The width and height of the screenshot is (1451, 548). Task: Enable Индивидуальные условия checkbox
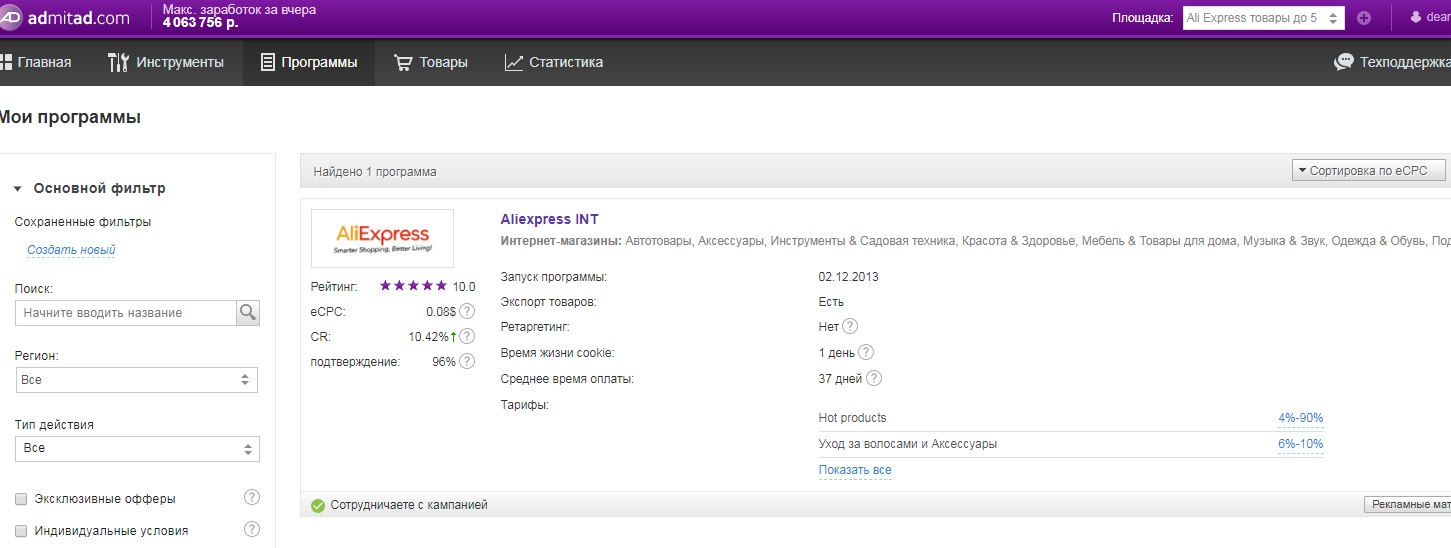tap(21, 531)
